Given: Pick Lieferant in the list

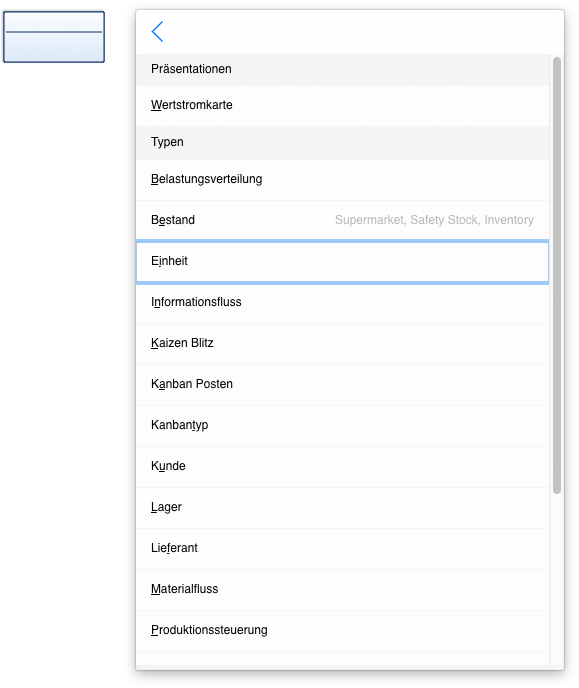Looking at the screenshot, I should (342, 548).
